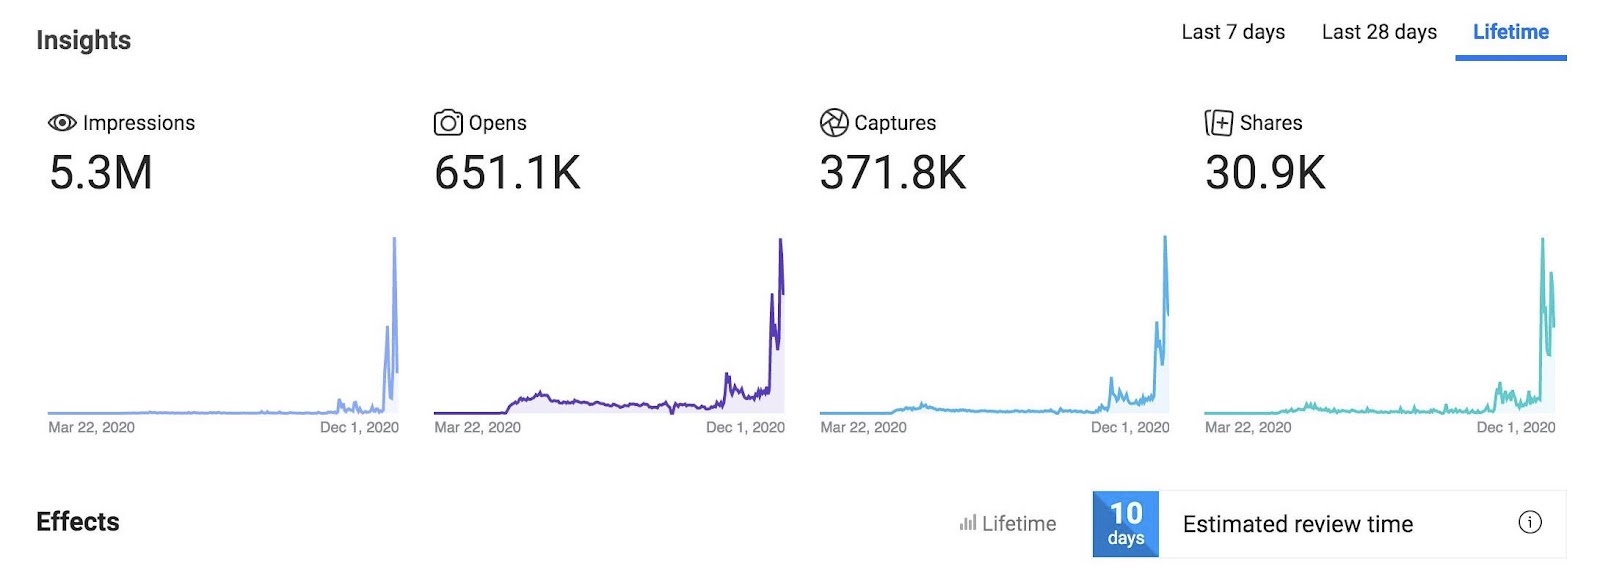
Task: Switch to Last 7 days tab
Action: click(x=1233, y=32)
